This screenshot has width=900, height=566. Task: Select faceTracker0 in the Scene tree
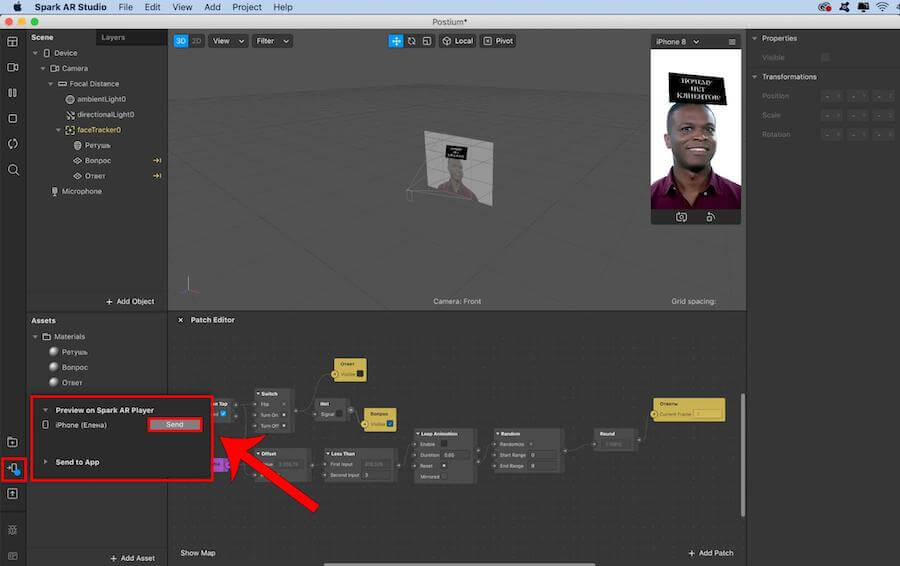click(98, 130)
